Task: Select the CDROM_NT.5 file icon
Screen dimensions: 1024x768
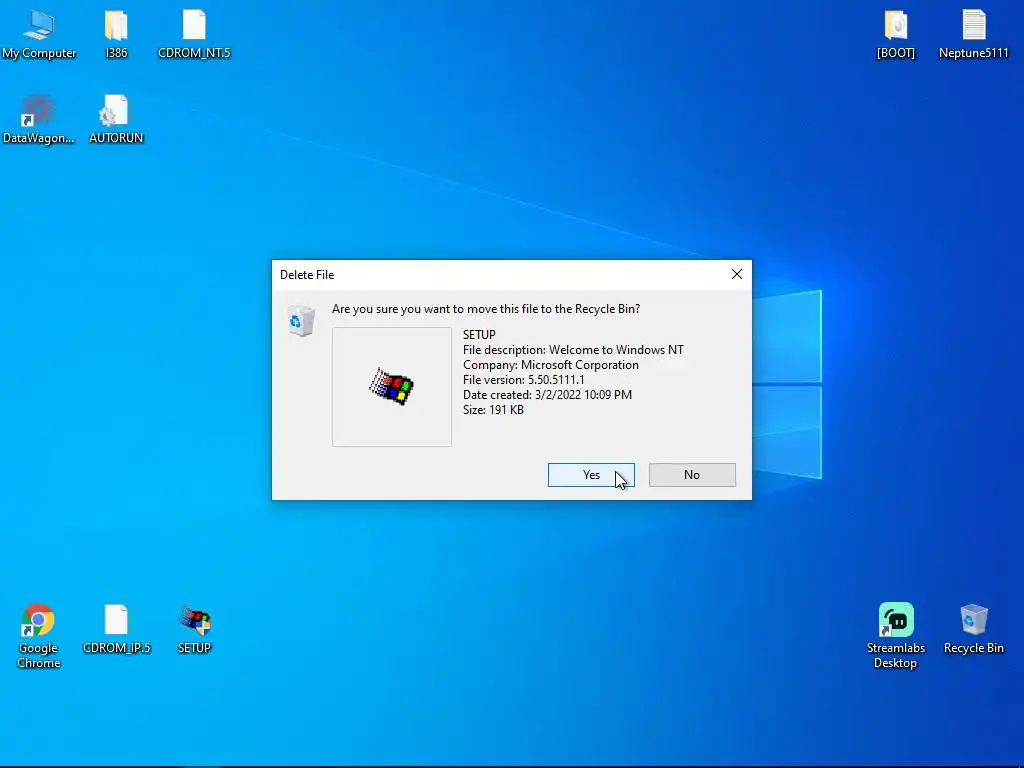Action: pos(194,34)
